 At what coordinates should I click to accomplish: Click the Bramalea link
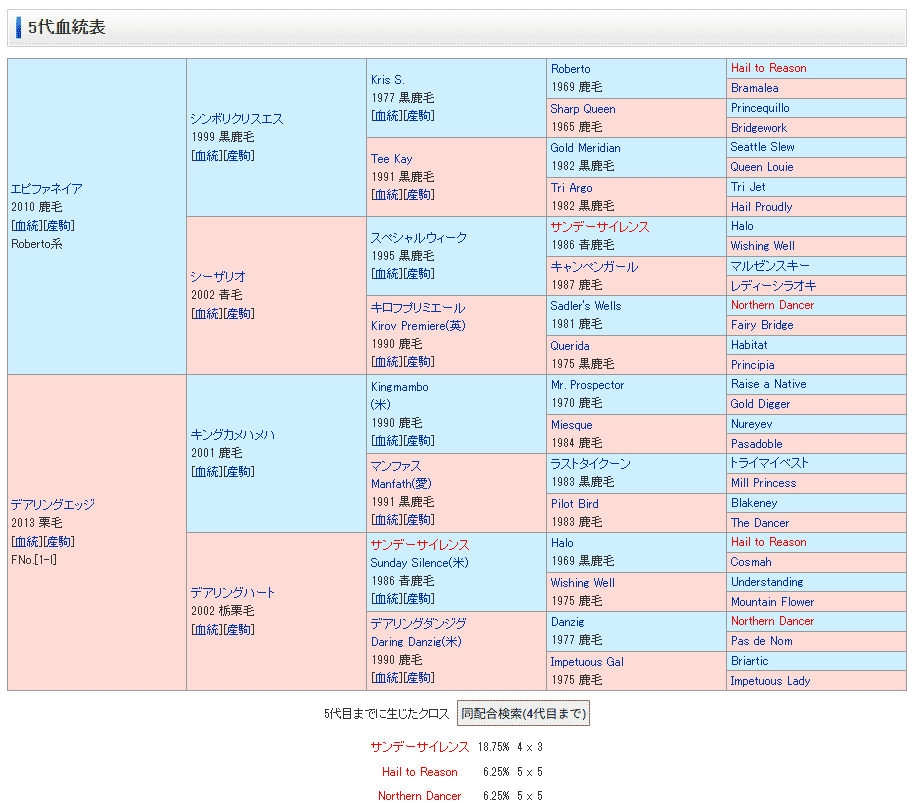755,88
